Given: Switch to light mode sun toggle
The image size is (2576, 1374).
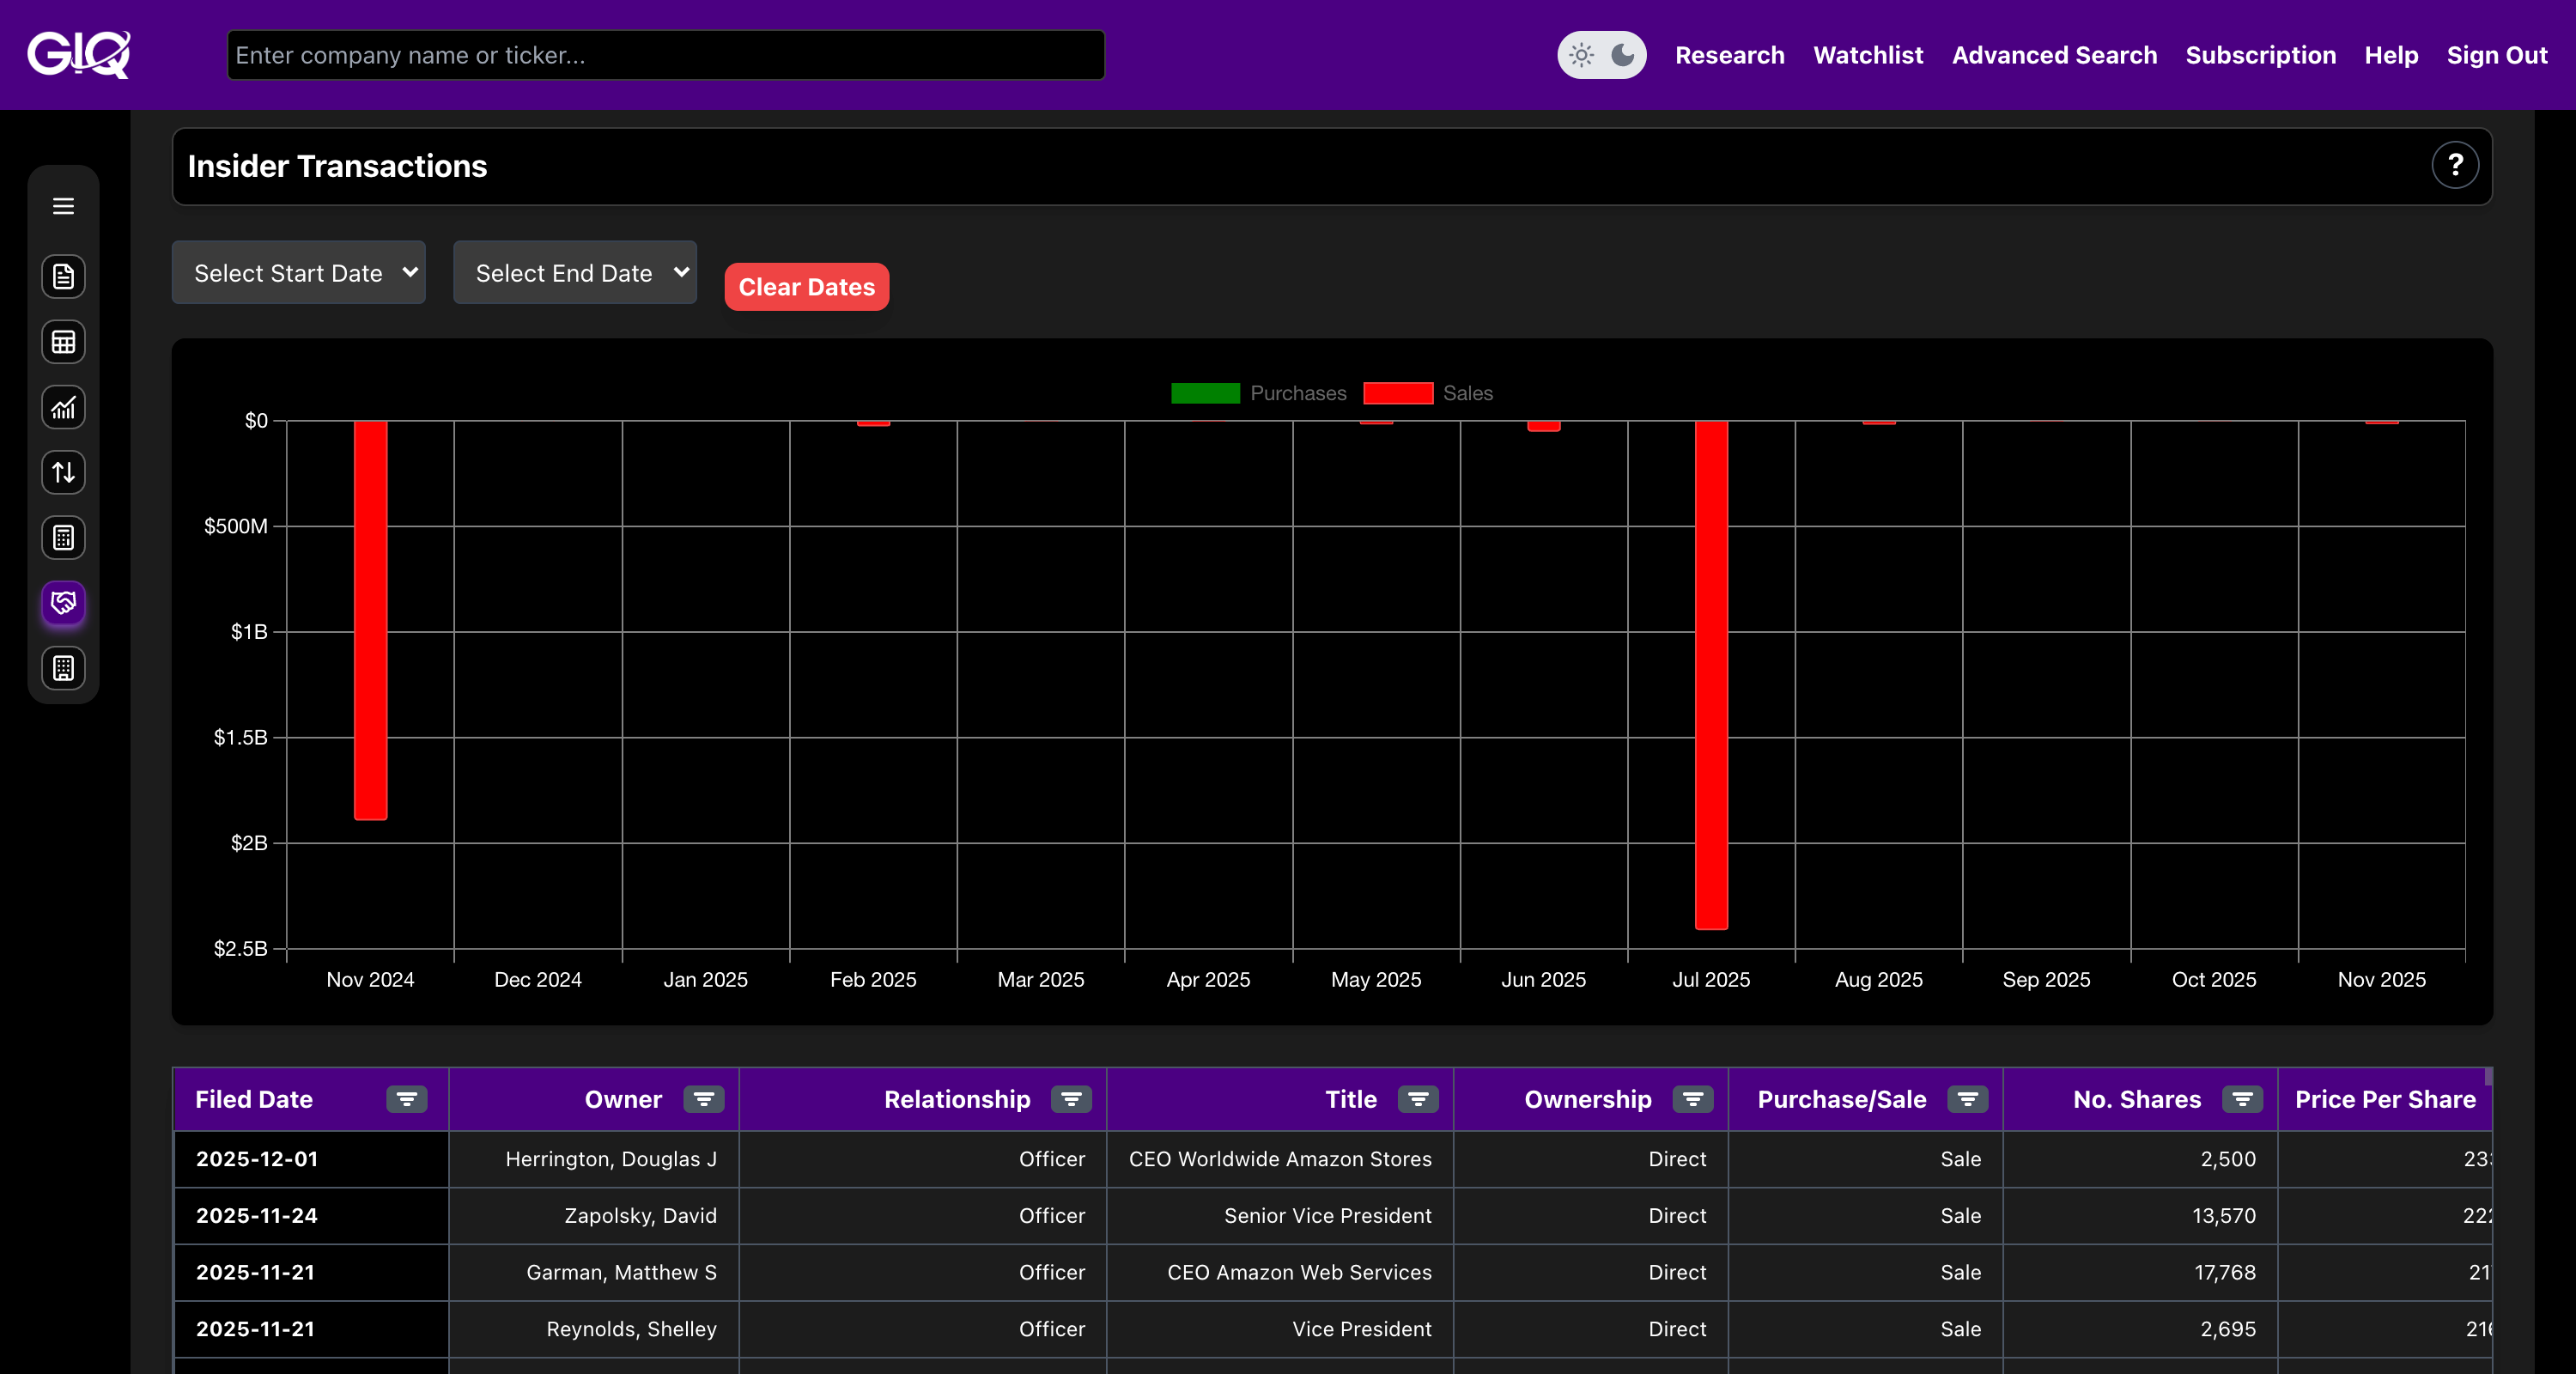Looking at the screenshot, I should pos(1581,55).
